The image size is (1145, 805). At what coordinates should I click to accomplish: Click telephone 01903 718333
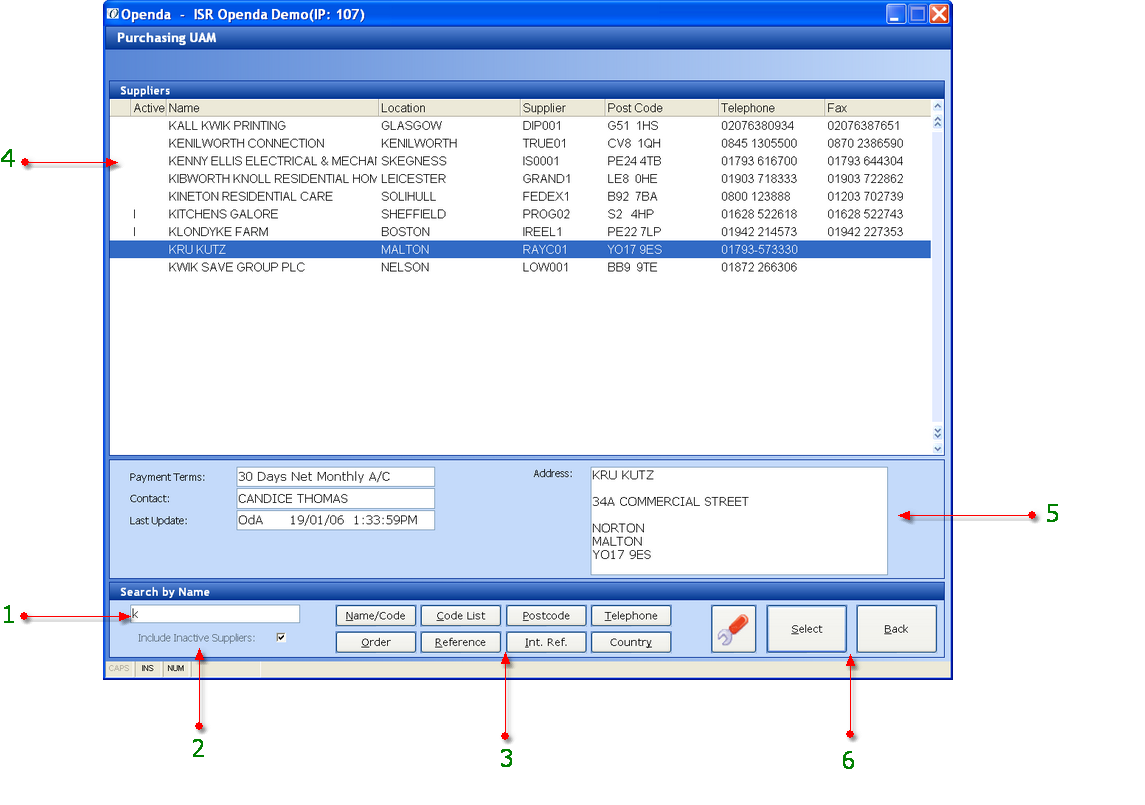coord(759,179)
